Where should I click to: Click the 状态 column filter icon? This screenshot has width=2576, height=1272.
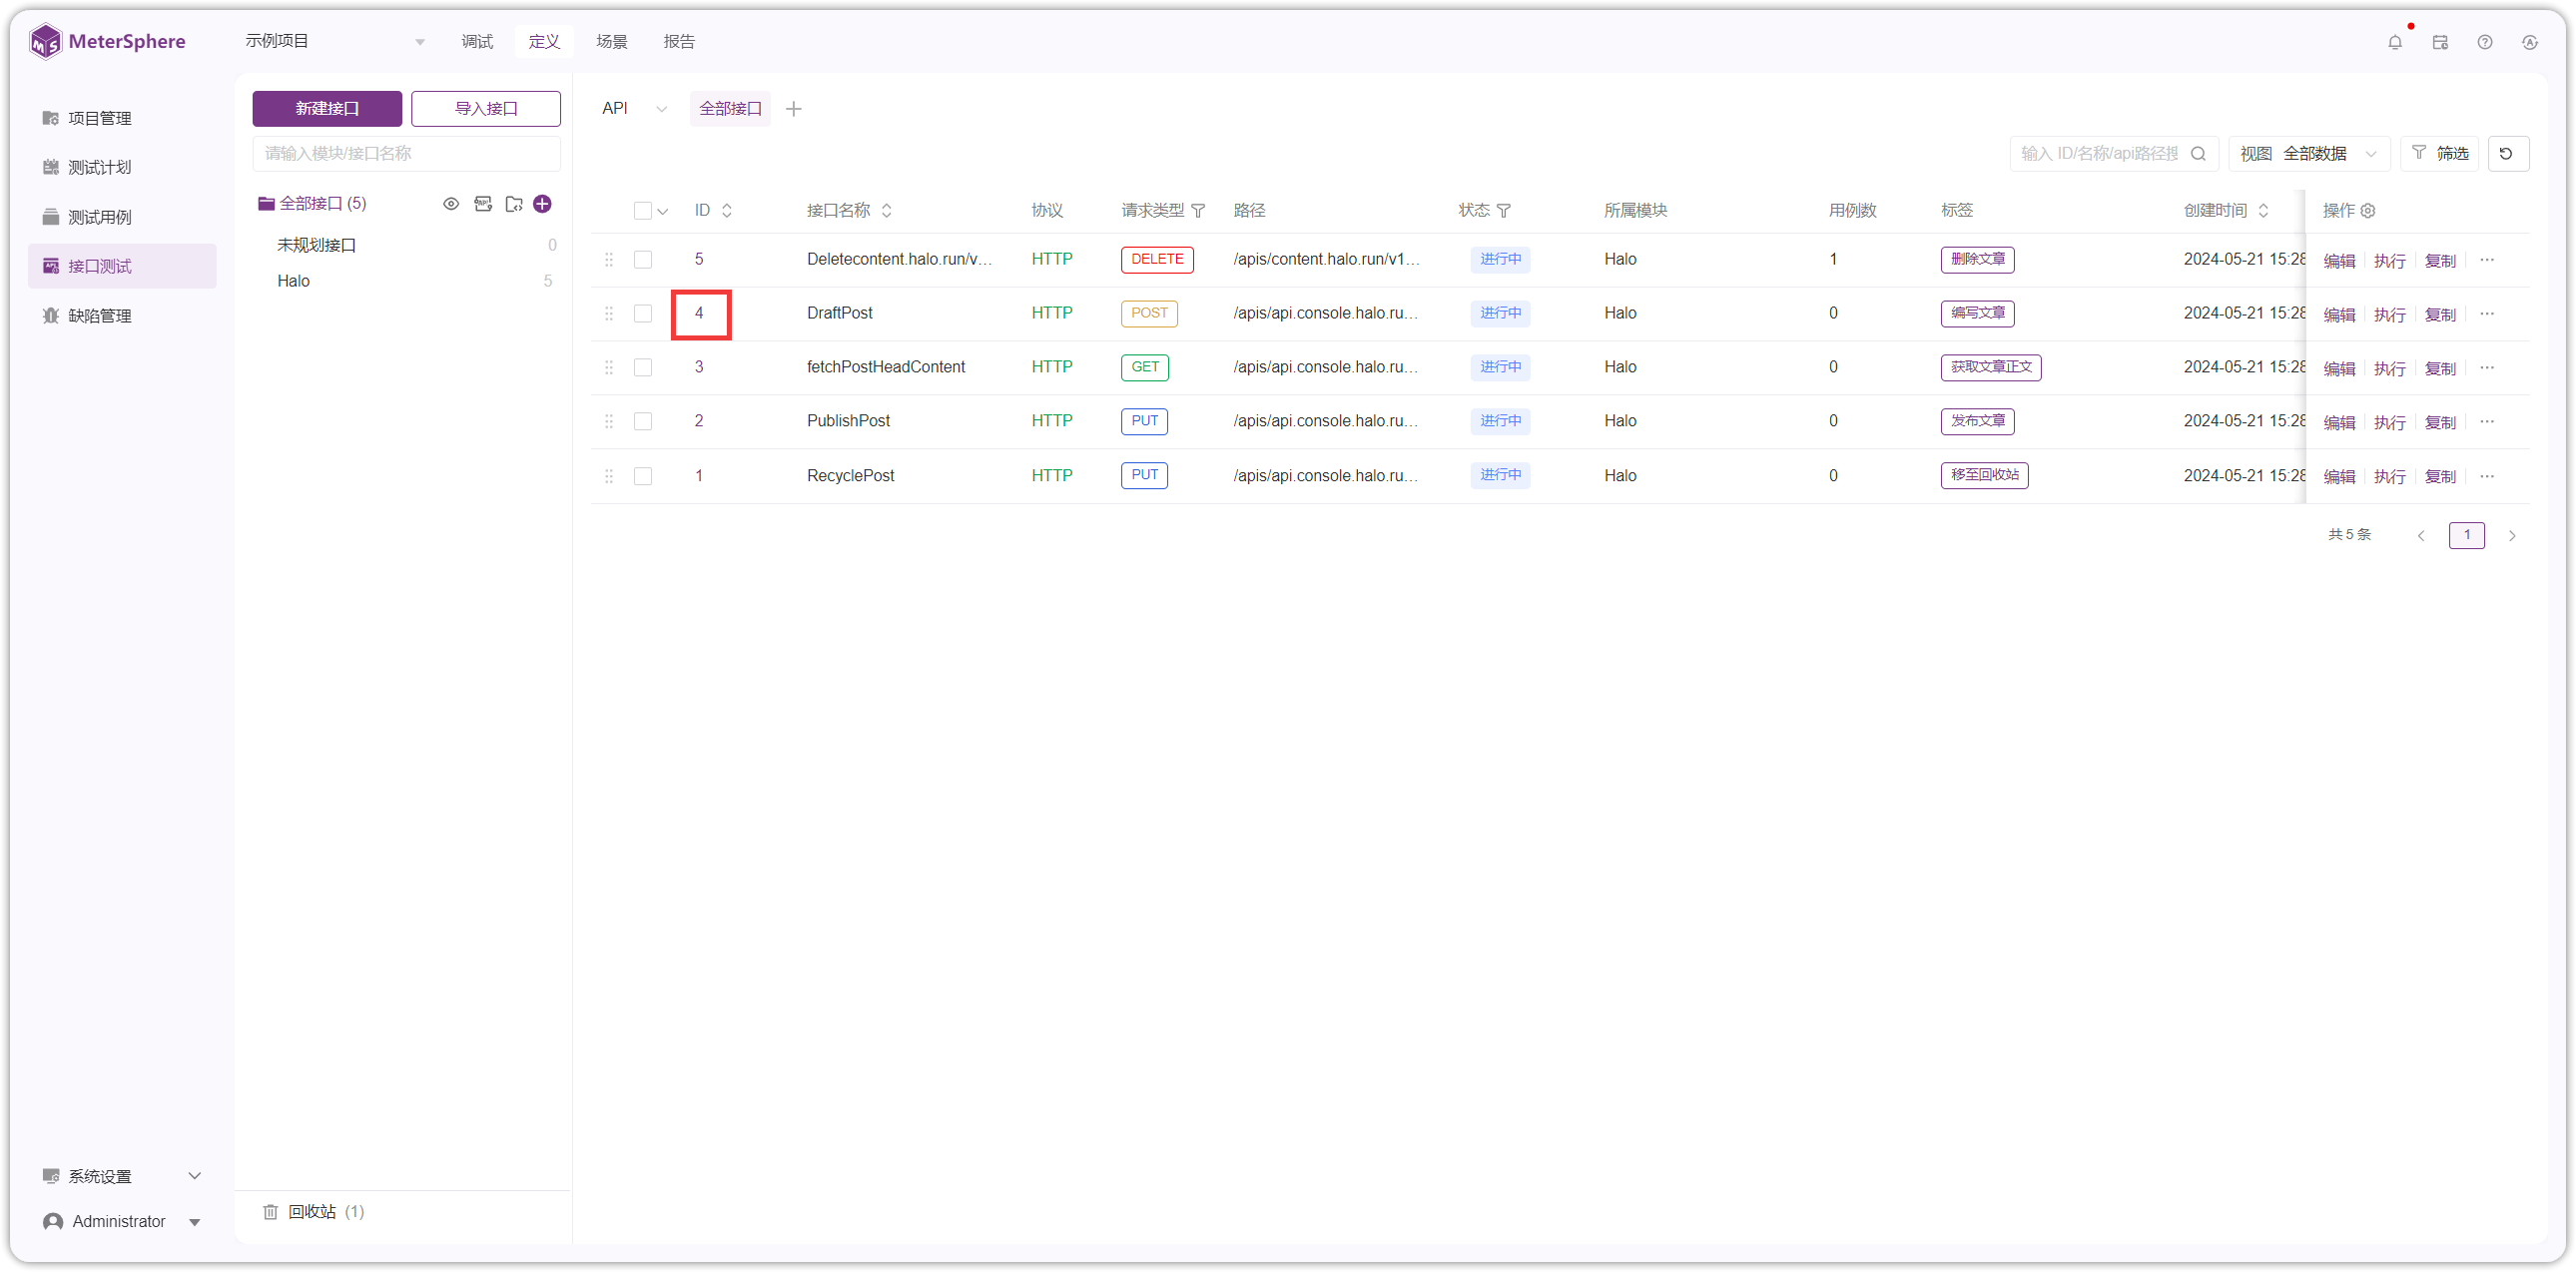[1504, 211]
